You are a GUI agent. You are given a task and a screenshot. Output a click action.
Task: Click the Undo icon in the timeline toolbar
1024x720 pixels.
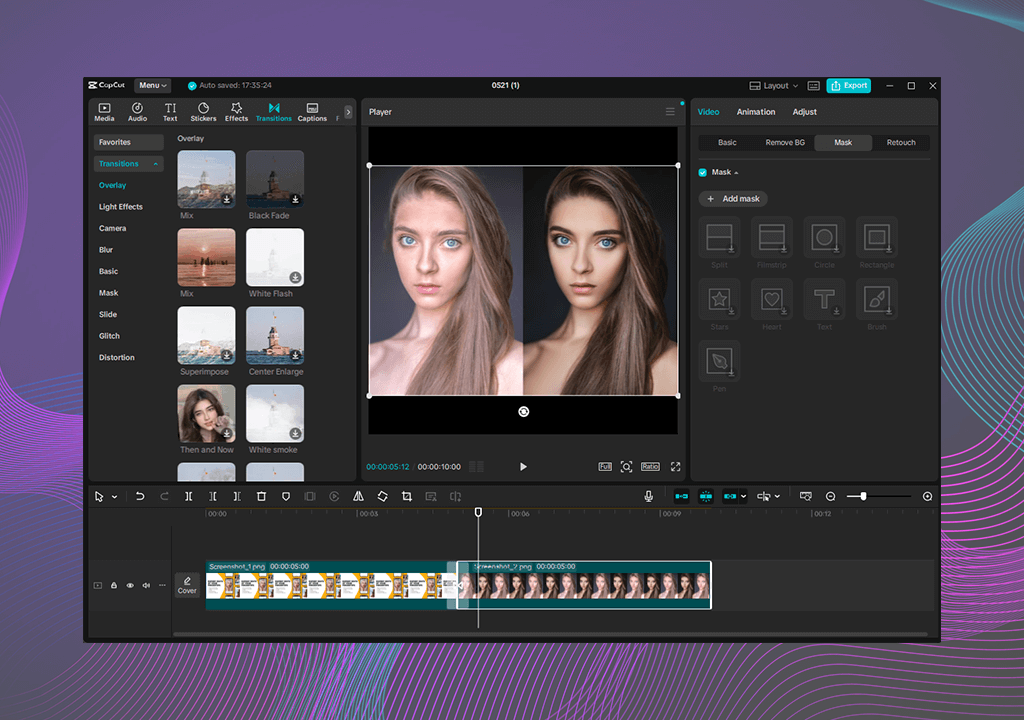click(140, 497)
